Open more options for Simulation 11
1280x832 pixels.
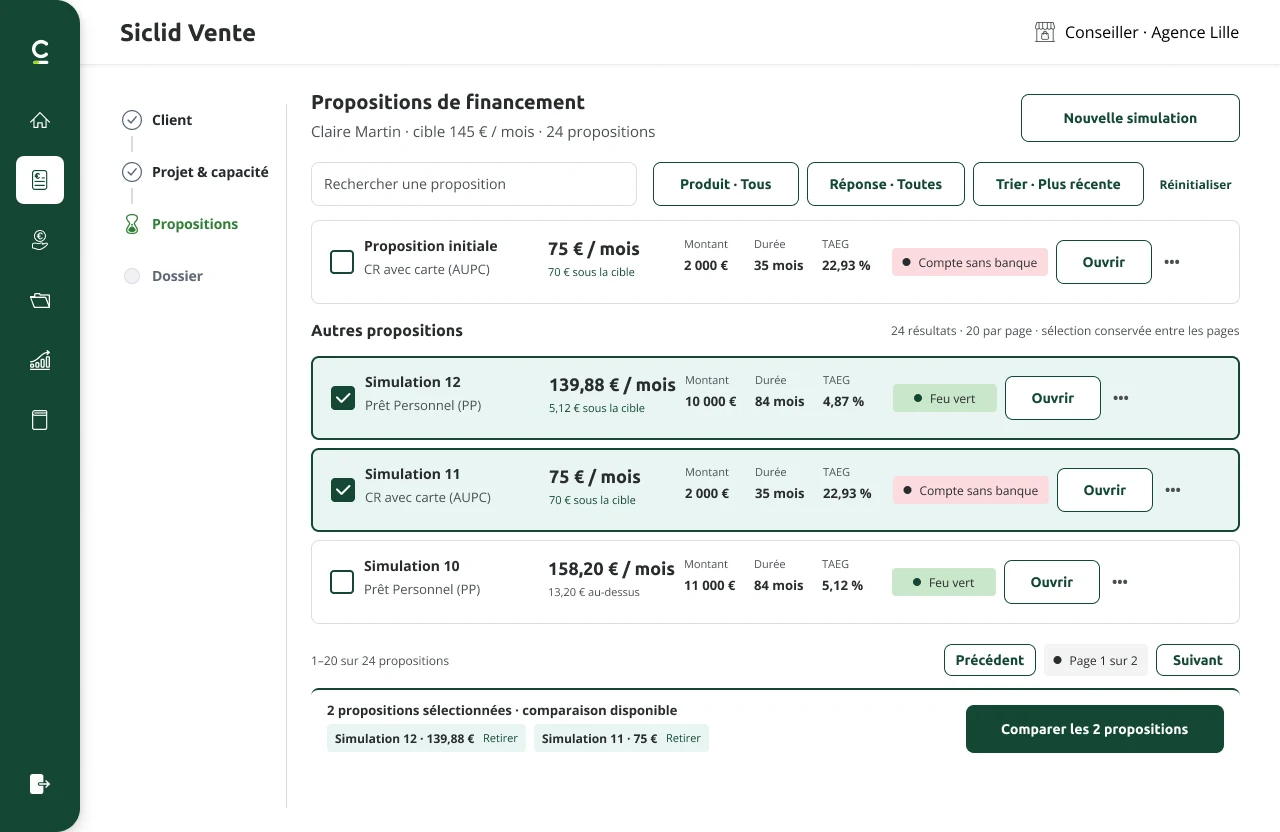(x=1173, y=490)
